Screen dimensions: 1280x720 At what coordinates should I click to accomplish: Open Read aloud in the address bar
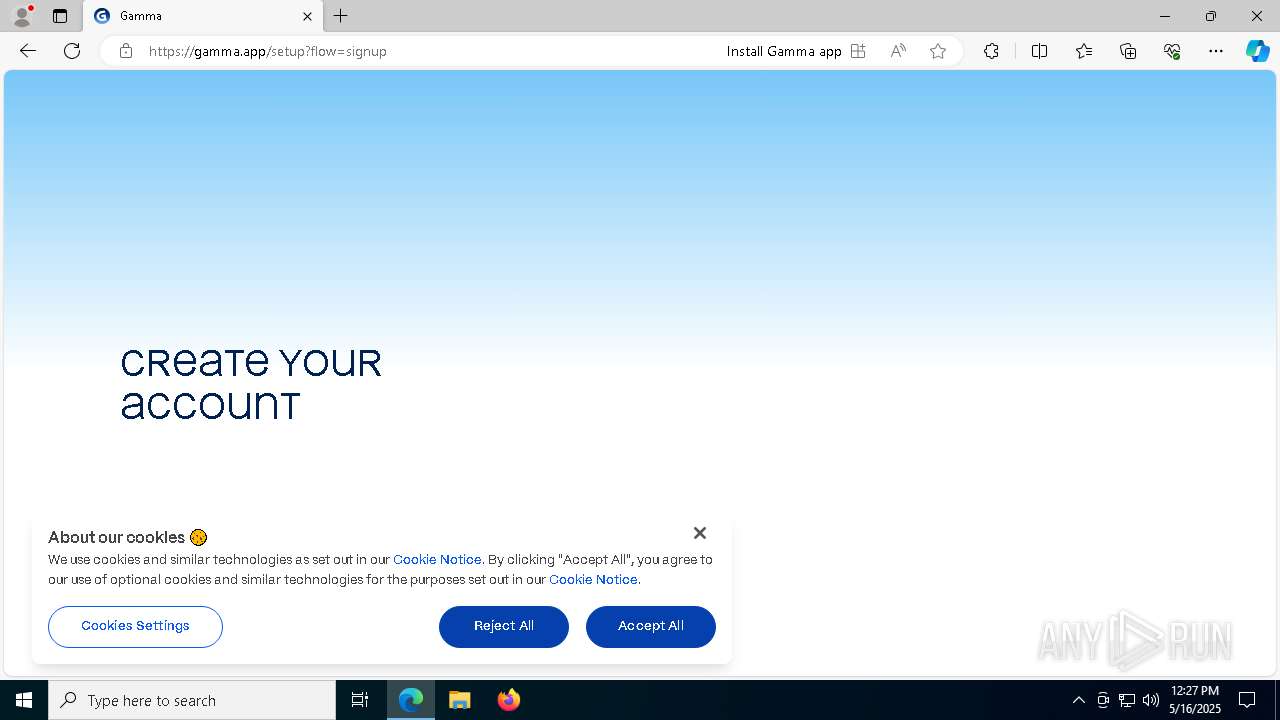(x=898, y=51)
